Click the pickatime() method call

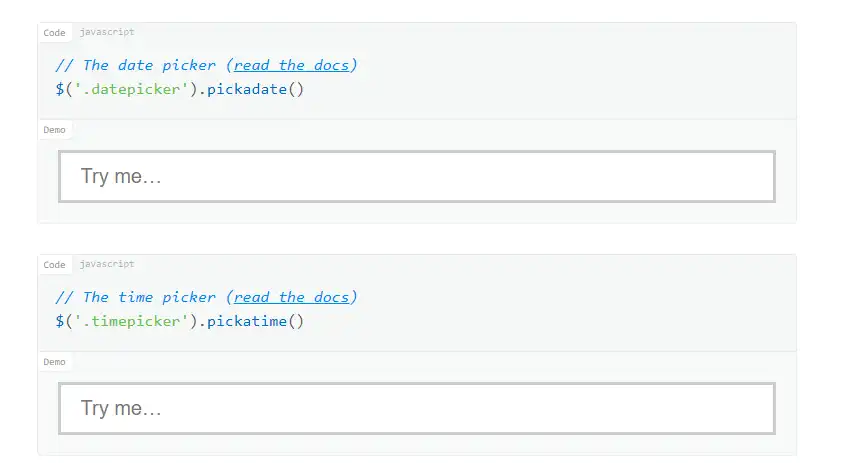[x=254, y=322]
